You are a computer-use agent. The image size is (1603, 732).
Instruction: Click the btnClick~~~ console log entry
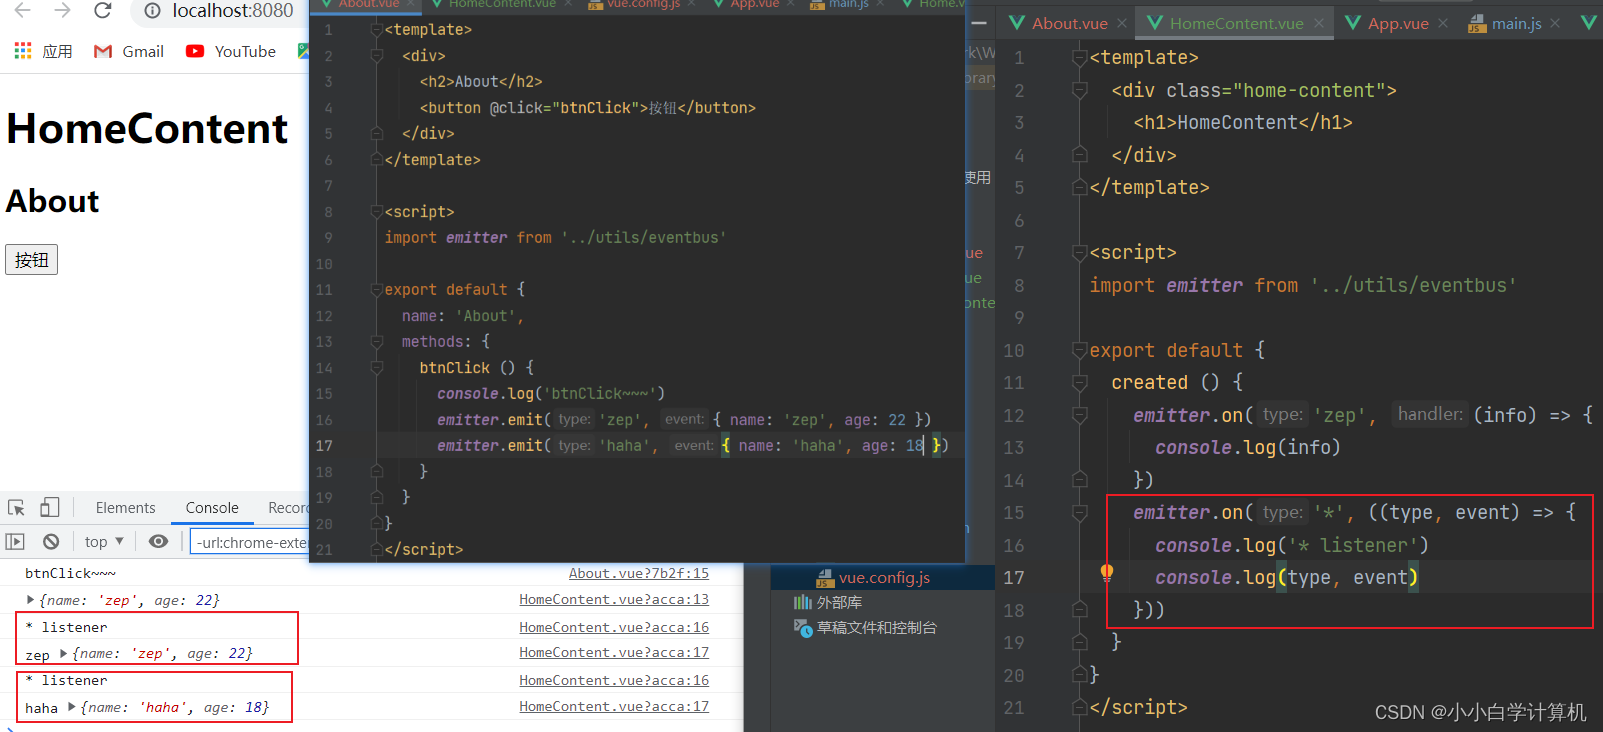70,573
